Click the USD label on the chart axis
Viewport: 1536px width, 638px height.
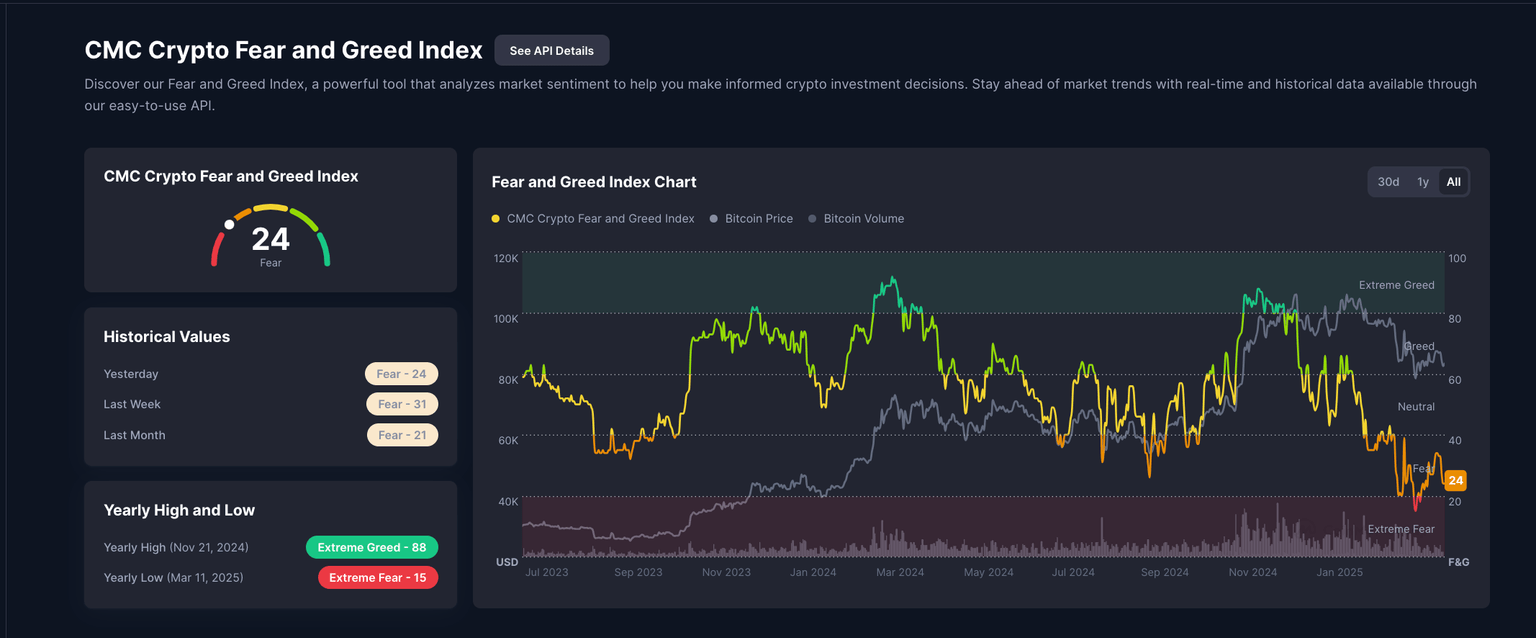coord(507,562)
